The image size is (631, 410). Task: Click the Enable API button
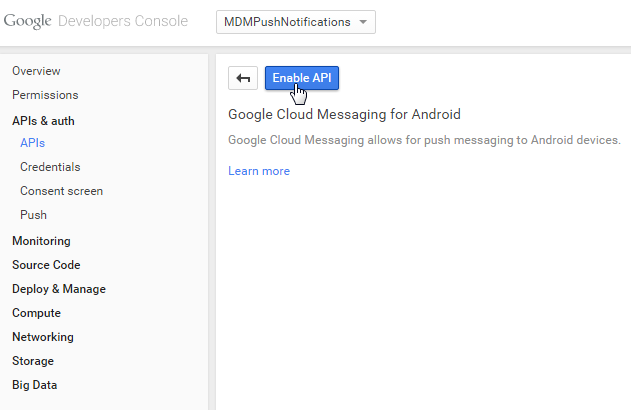302,78
